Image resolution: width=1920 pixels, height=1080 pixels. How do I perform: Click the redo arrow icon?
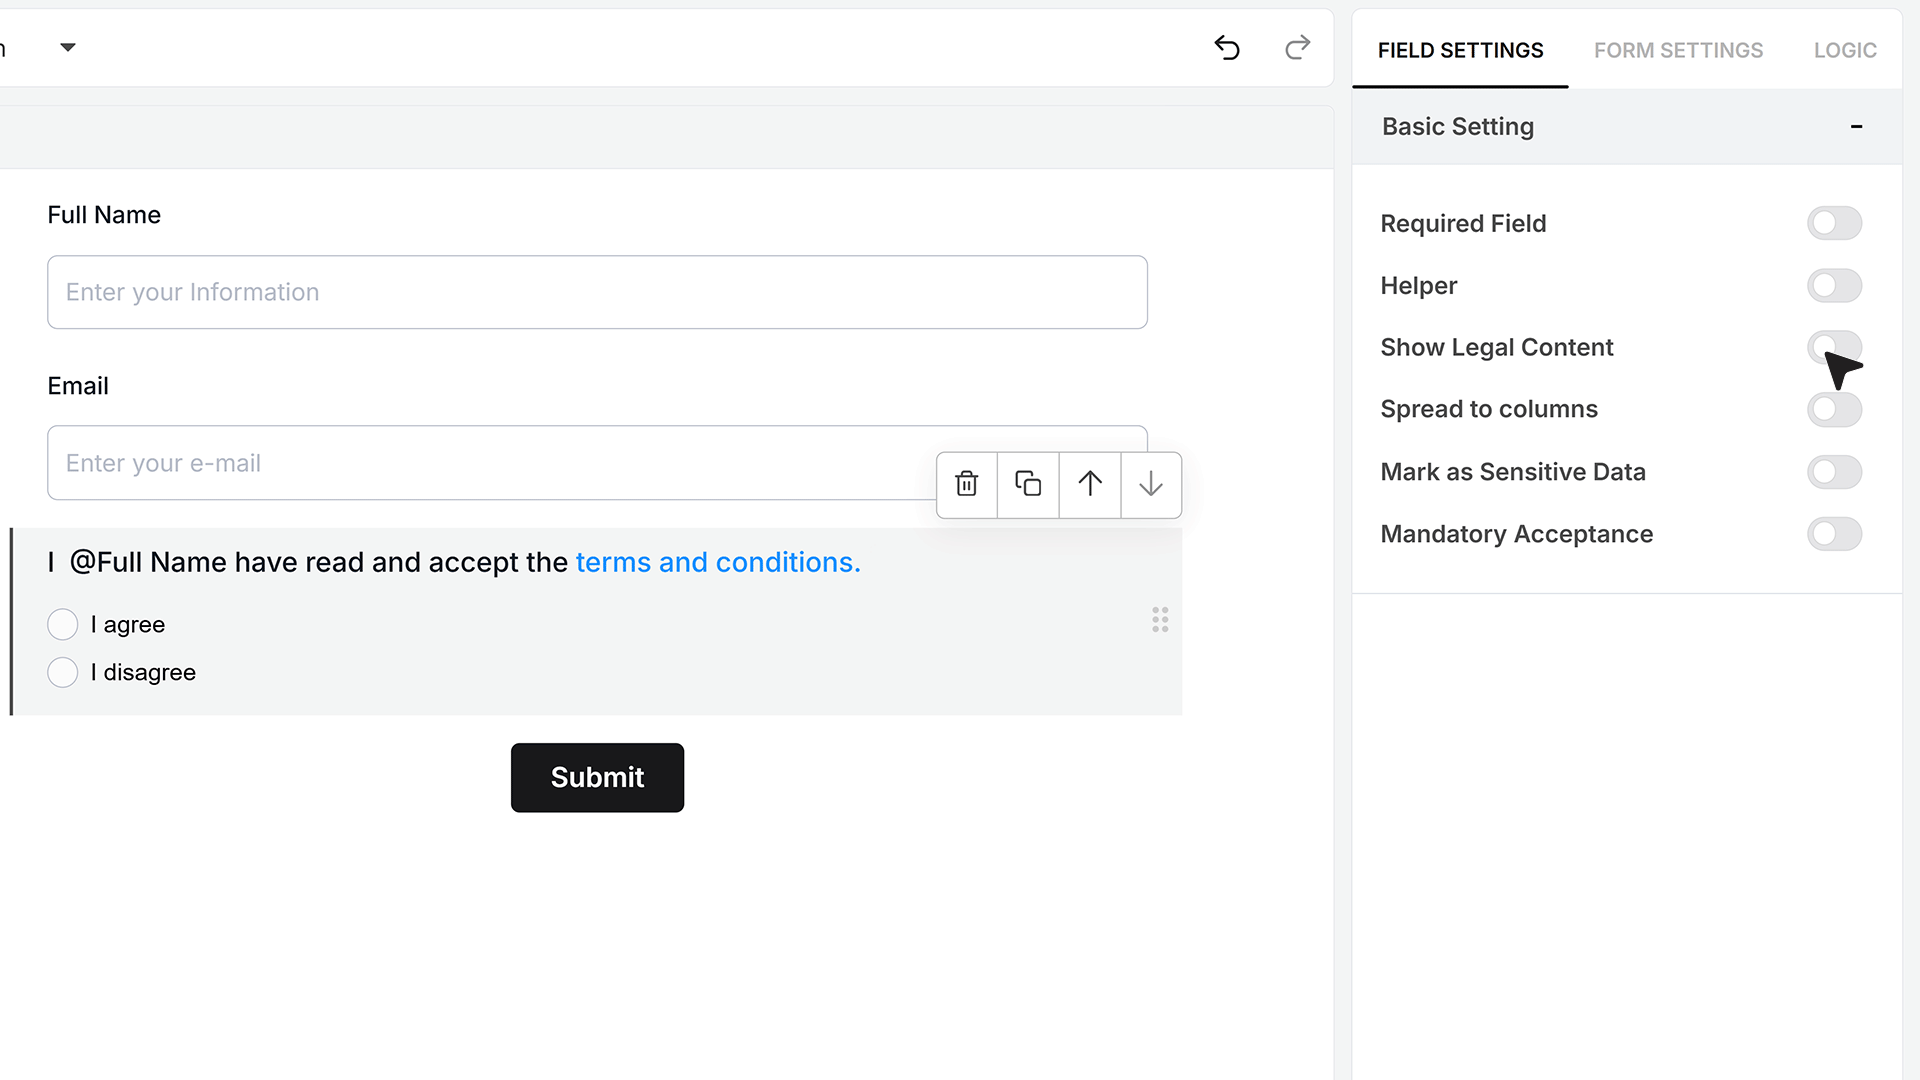1297,47
